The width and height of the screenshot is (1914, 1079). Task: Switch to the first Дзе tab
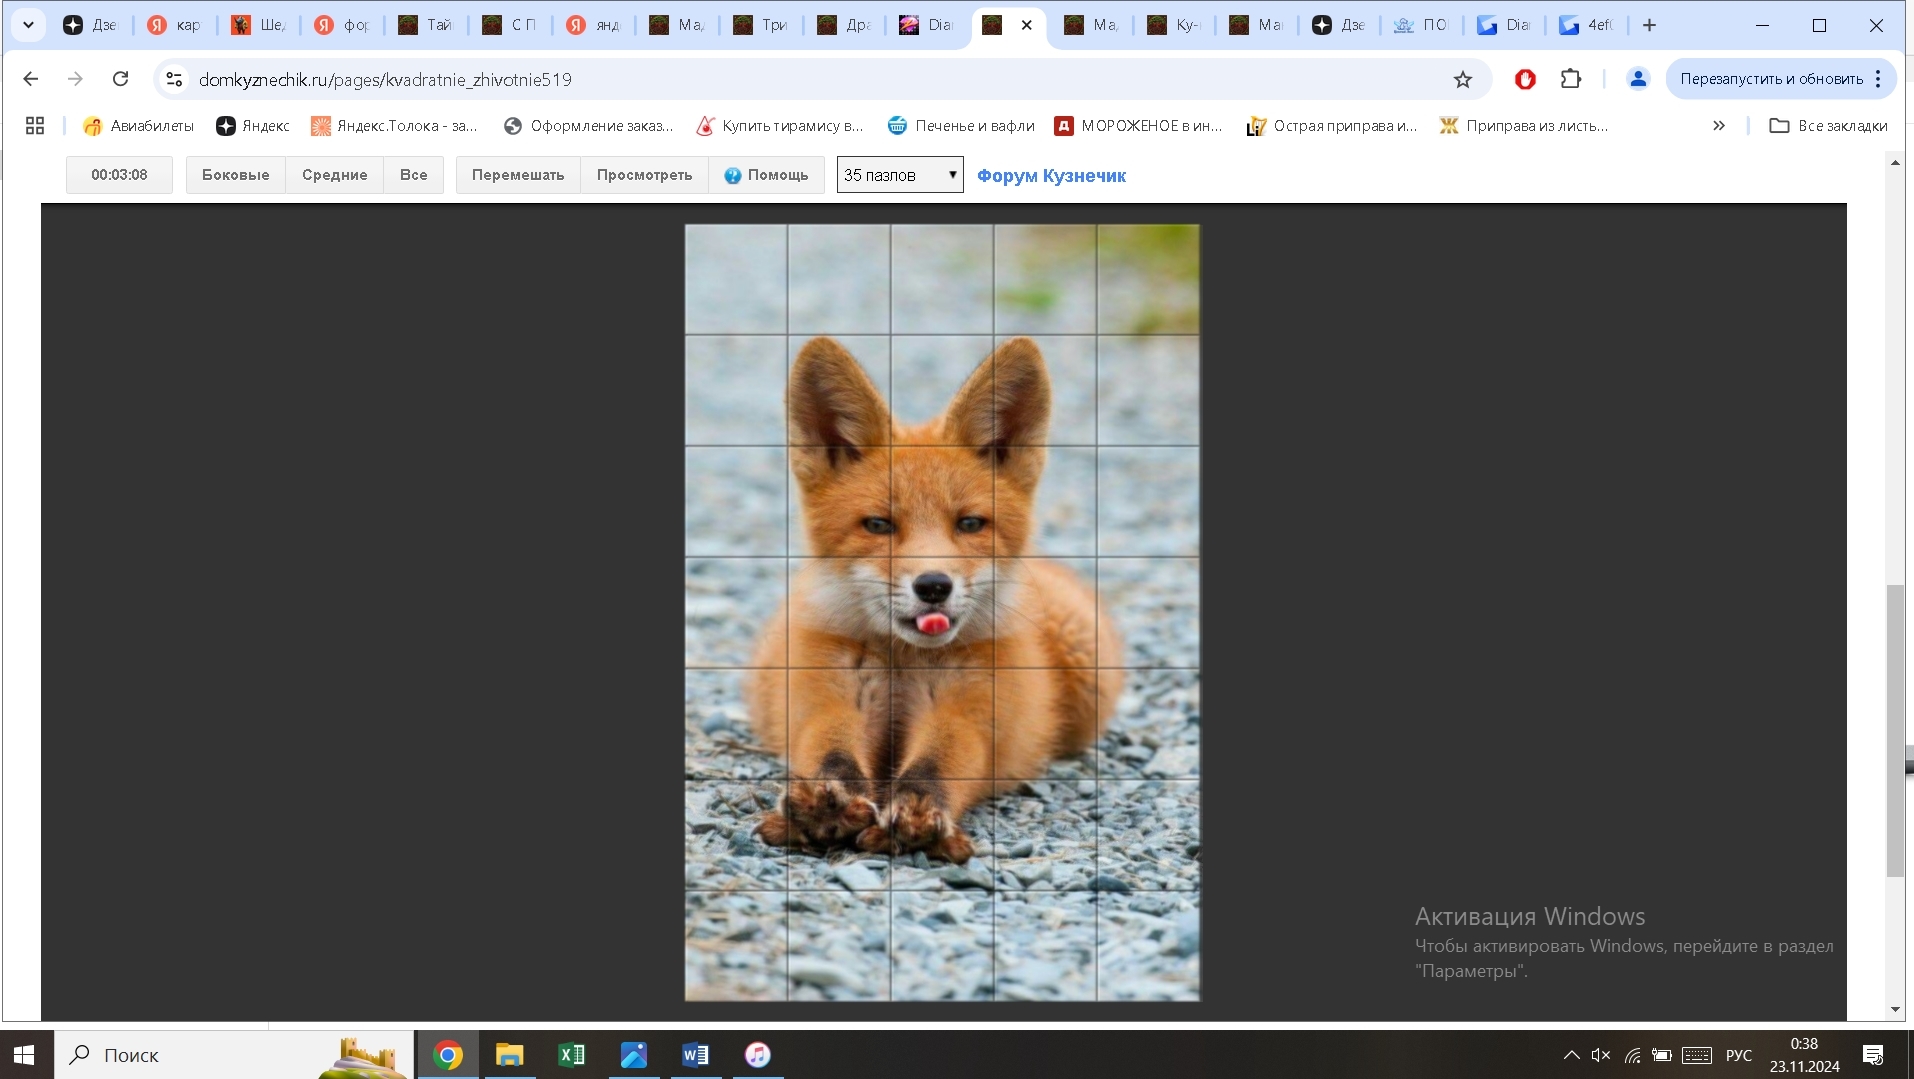point(90,25)
